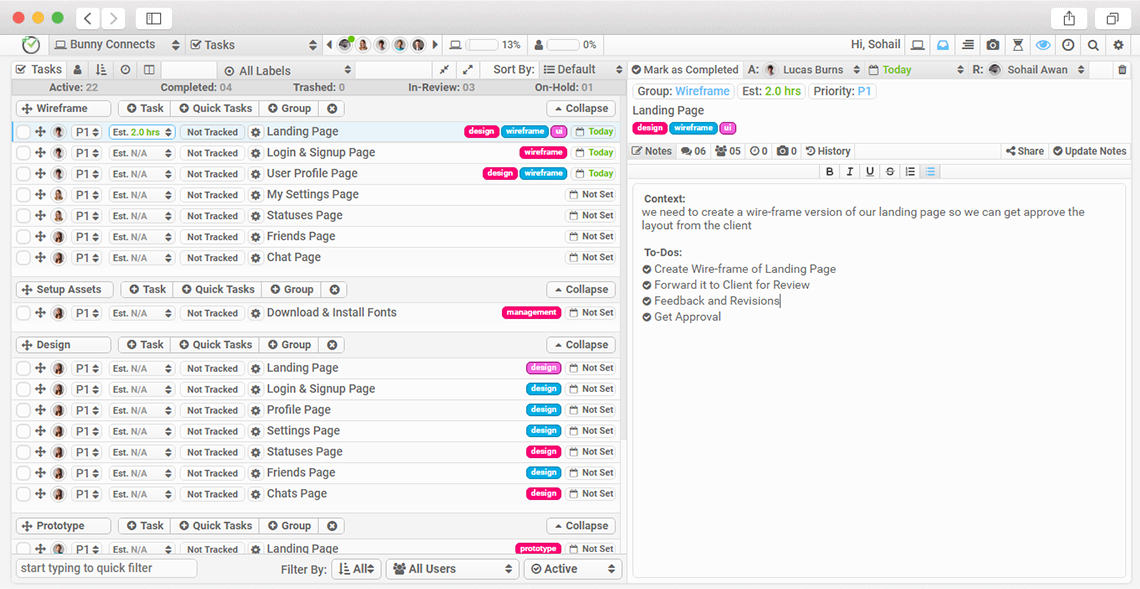The image size is (1140, 589).
Task: Open the comments tab showing 06
Action: [694, 151]
